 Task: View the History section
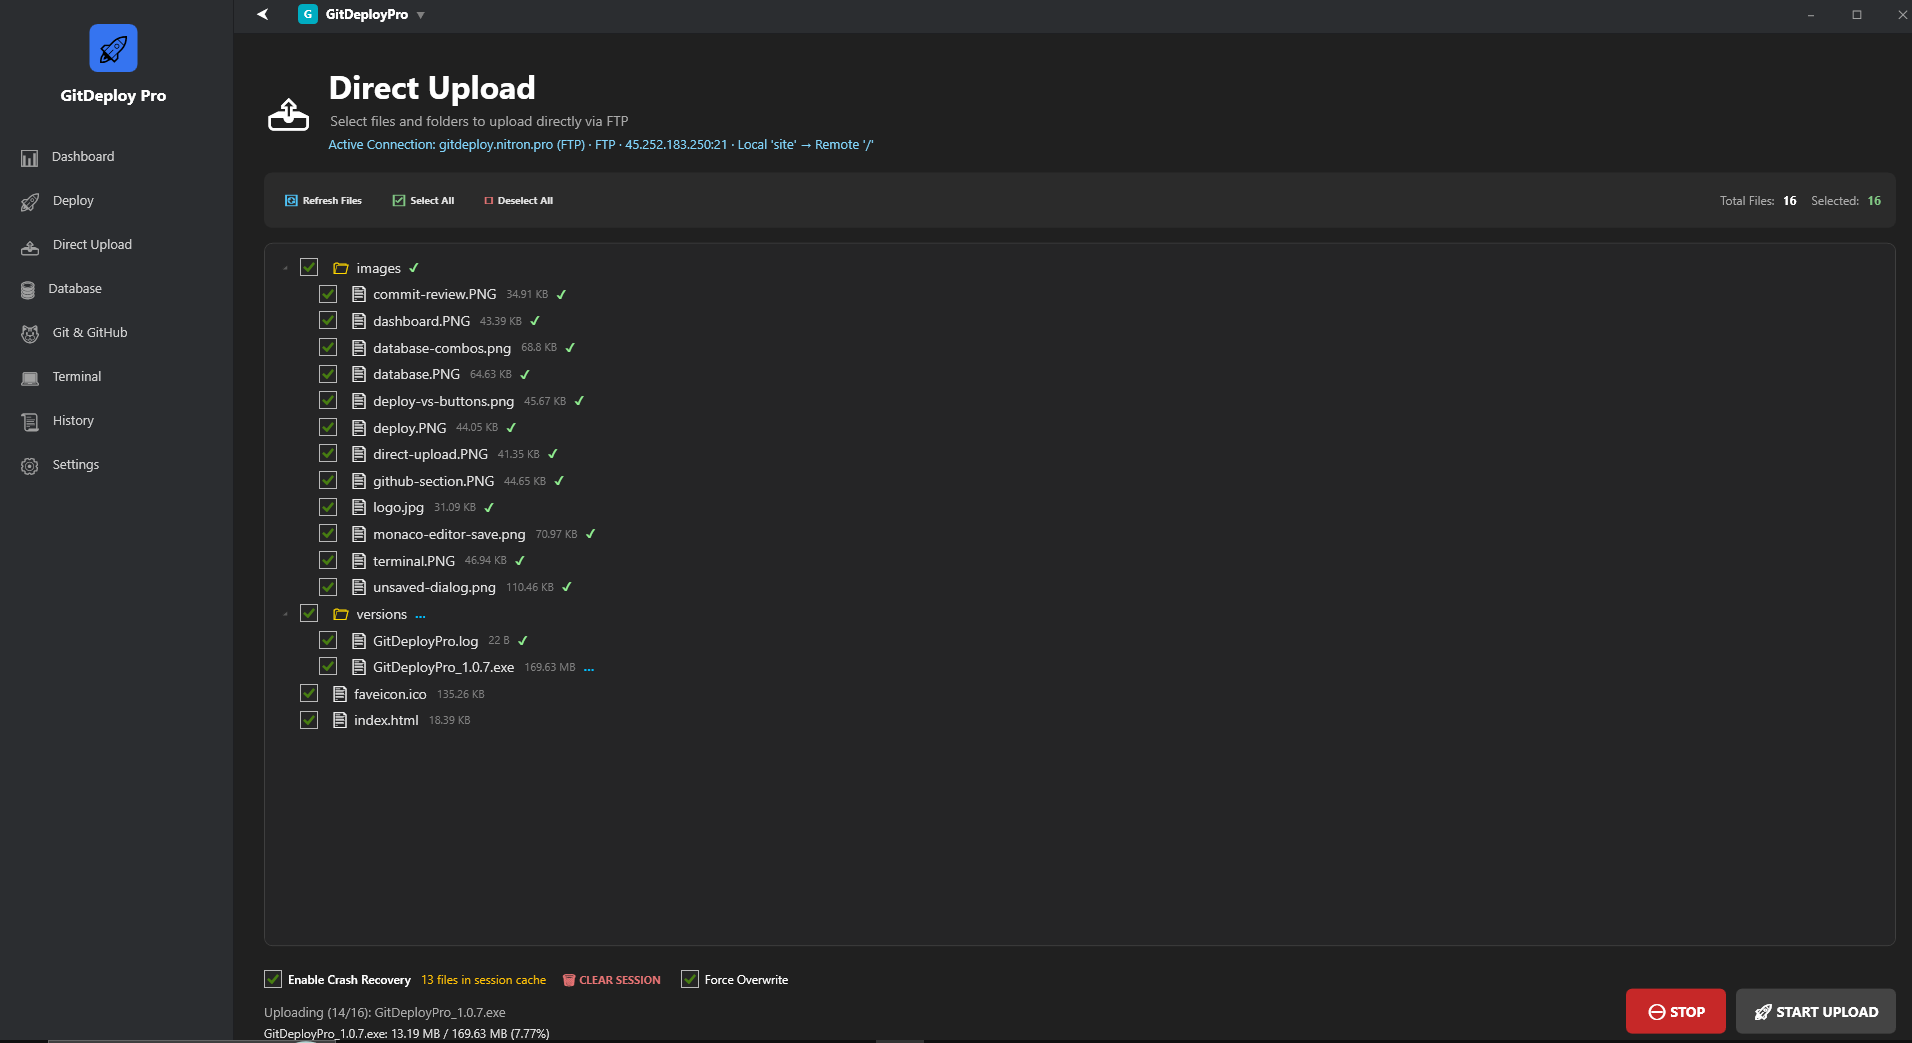[x=72, y=420]
